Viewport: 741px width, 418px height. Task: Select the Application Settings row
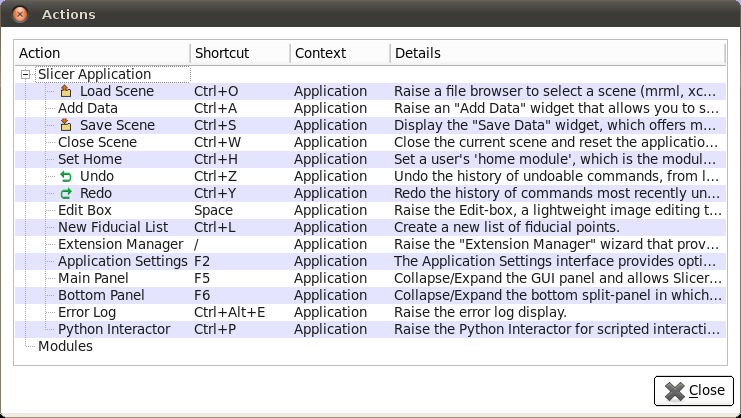(x=122, y=261)
